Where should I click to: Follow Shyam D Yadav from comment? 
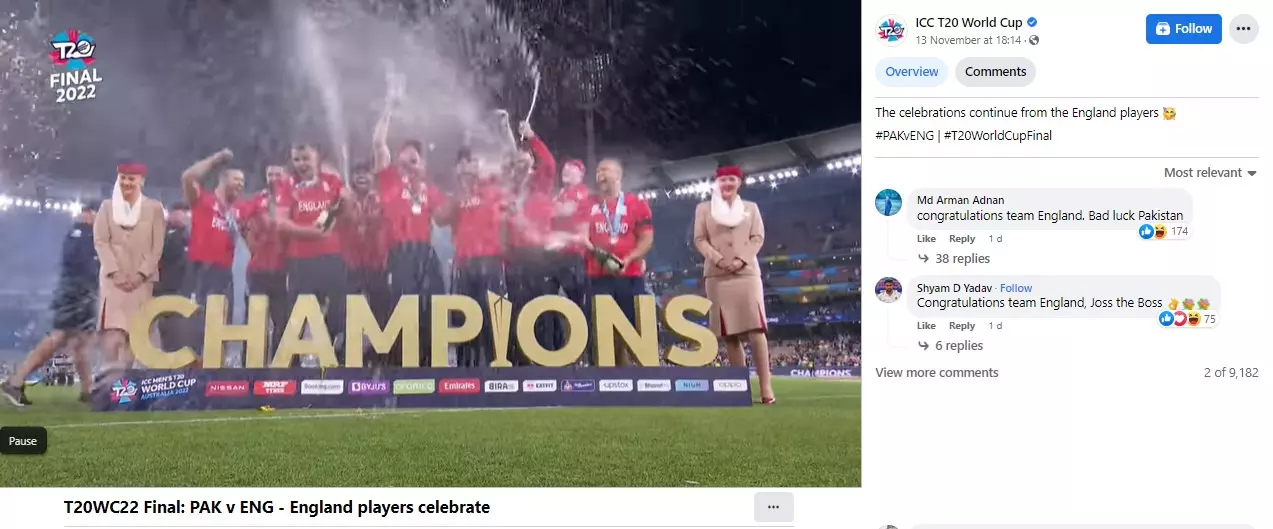(x=1016, y=288)
